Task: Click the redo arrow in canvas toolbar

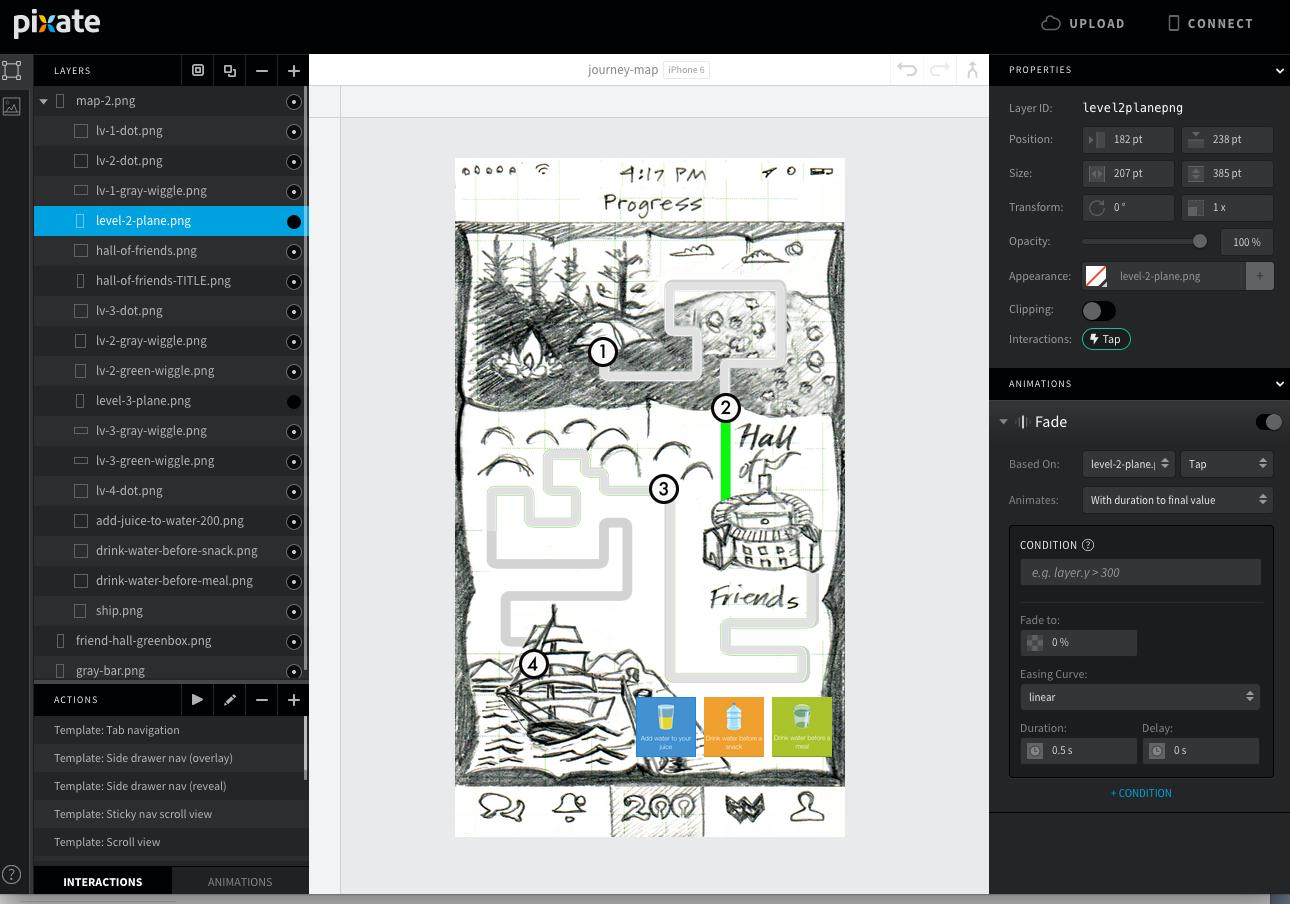Action: tap(940, 69)
